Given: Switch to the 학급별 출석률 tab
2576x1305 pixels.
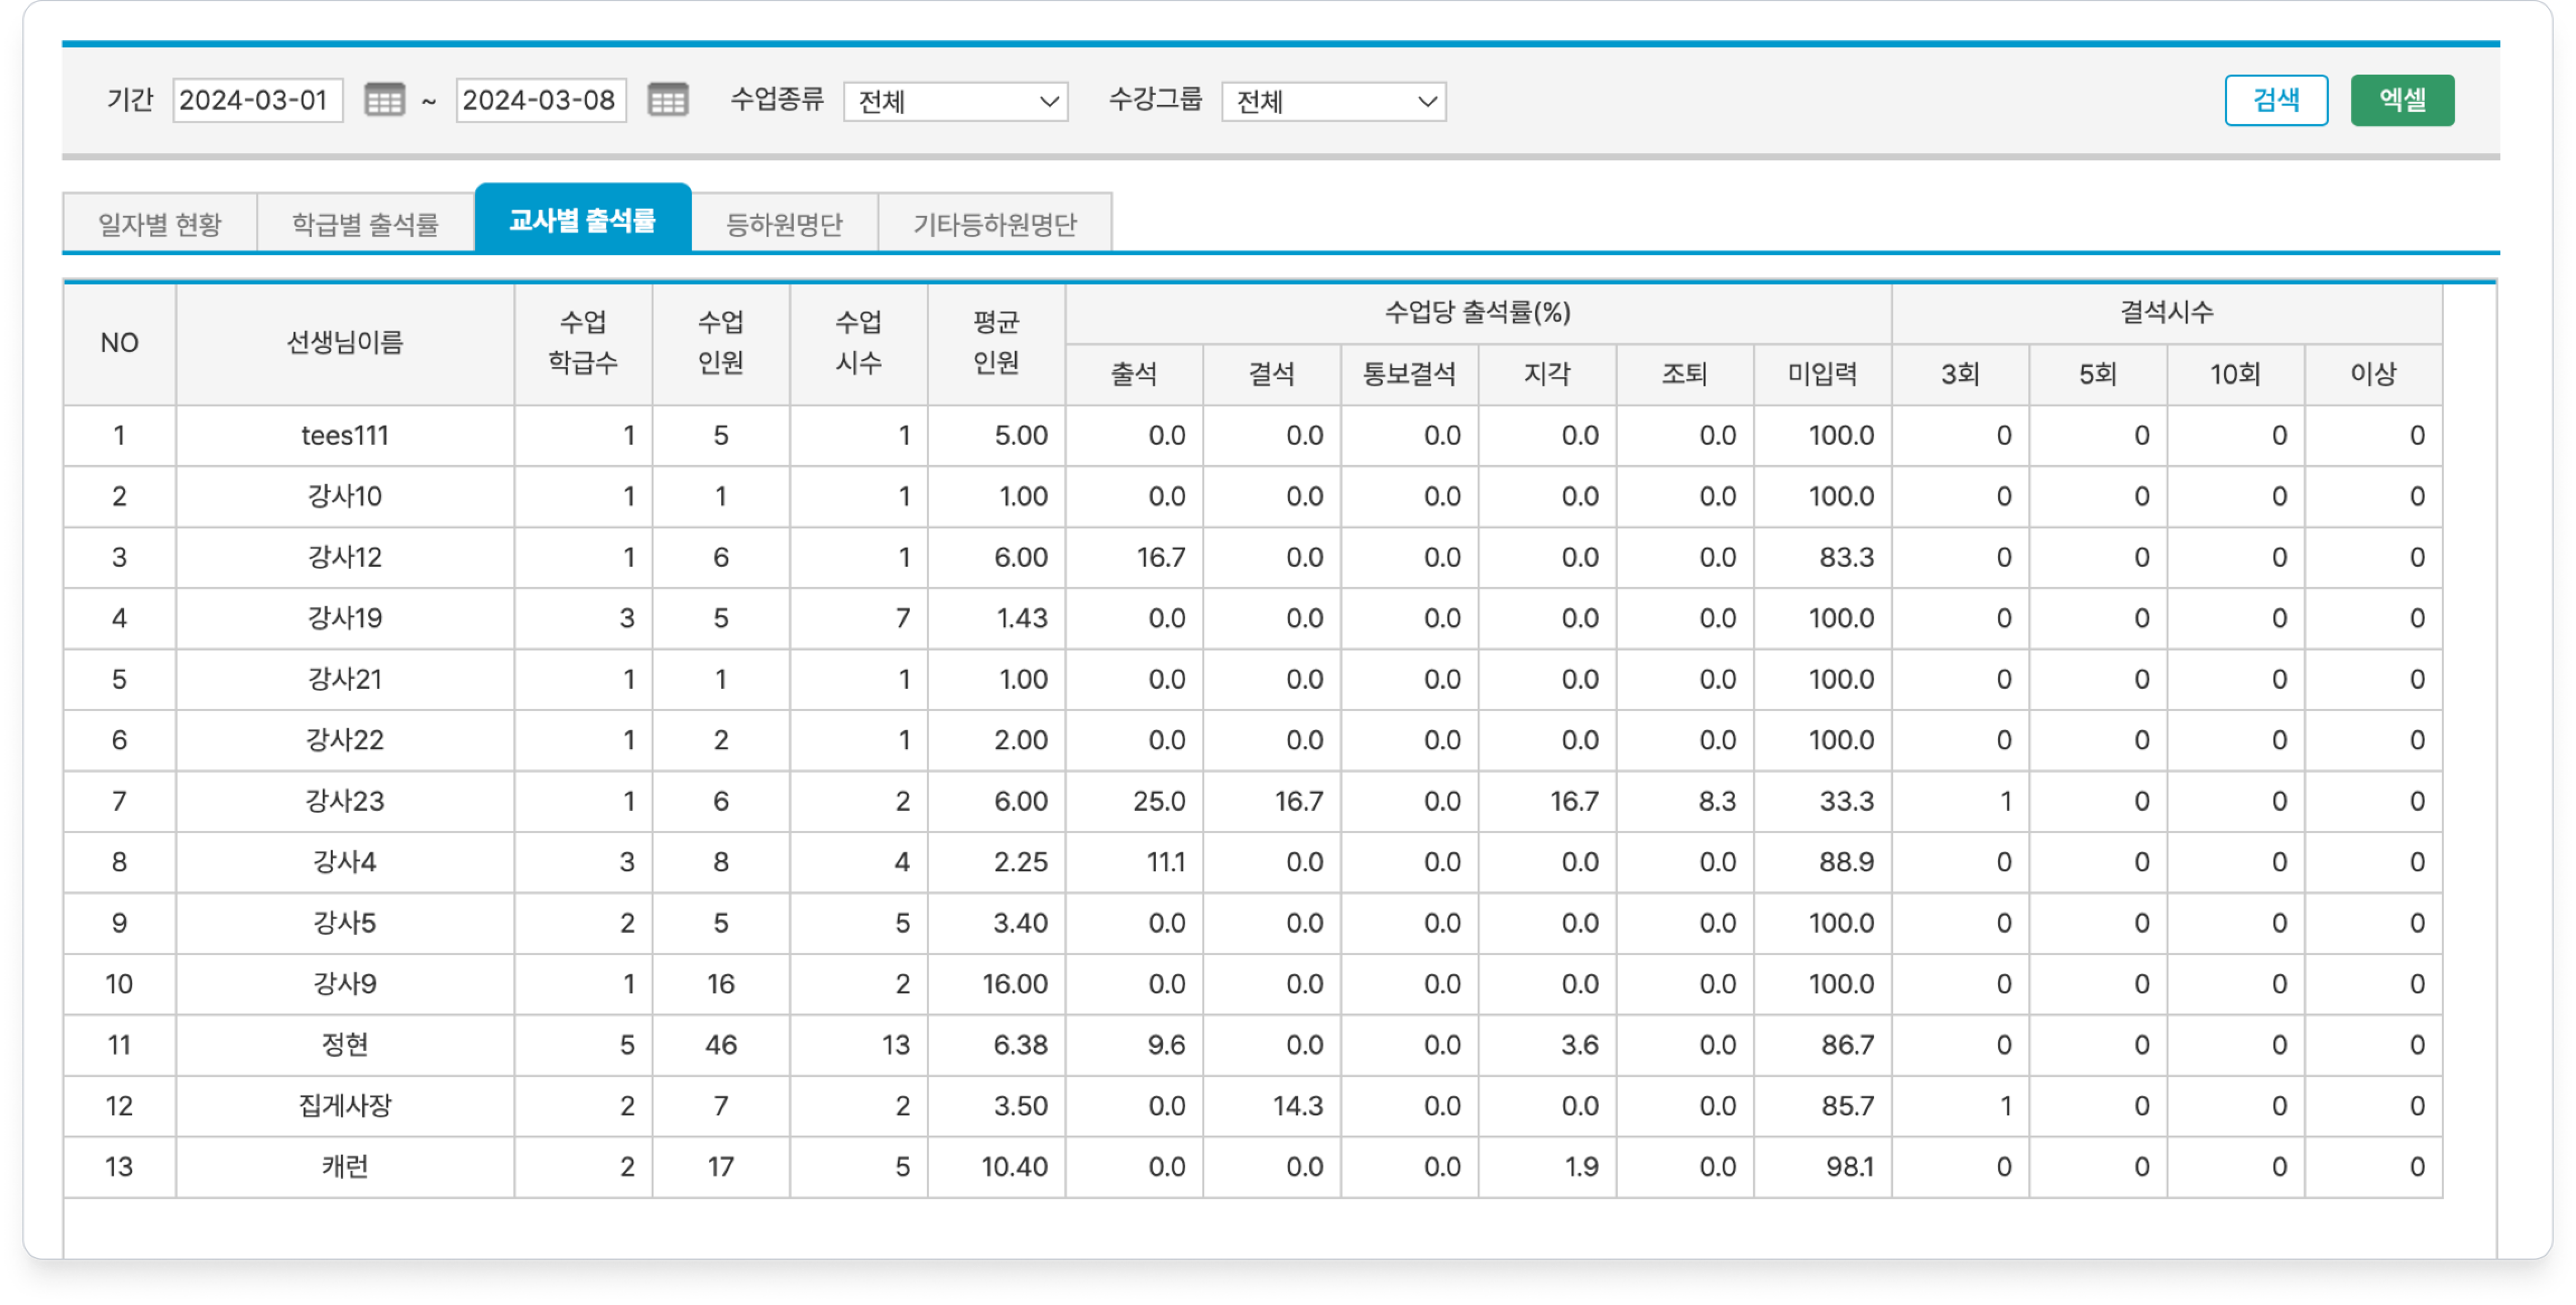Looking at the screenshot, I should pos(365,224).
